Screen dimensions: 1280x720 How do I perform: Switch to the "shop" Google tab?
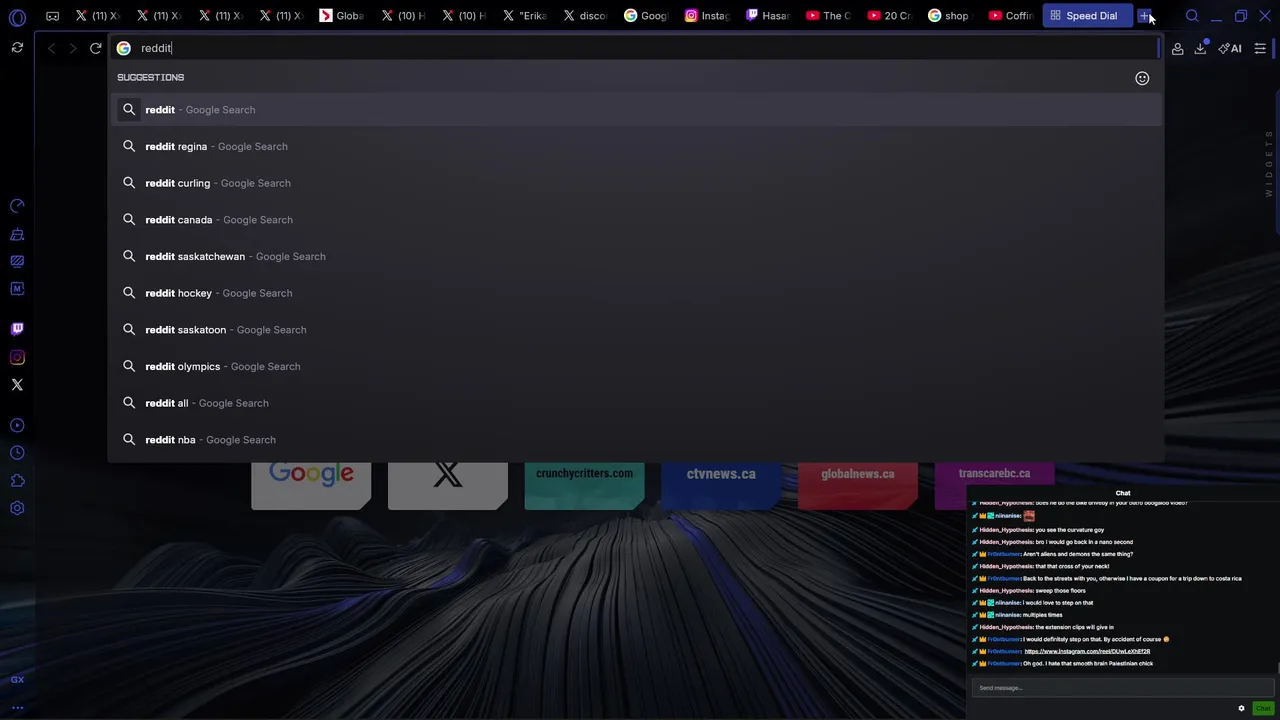950,16
